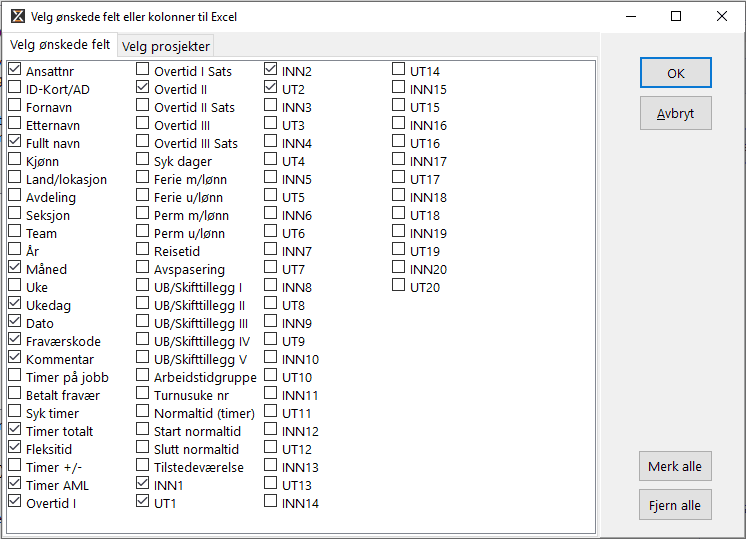Switch to the Velg prosjekter tab
The image size is (746, 539).
tap(166, 46)
